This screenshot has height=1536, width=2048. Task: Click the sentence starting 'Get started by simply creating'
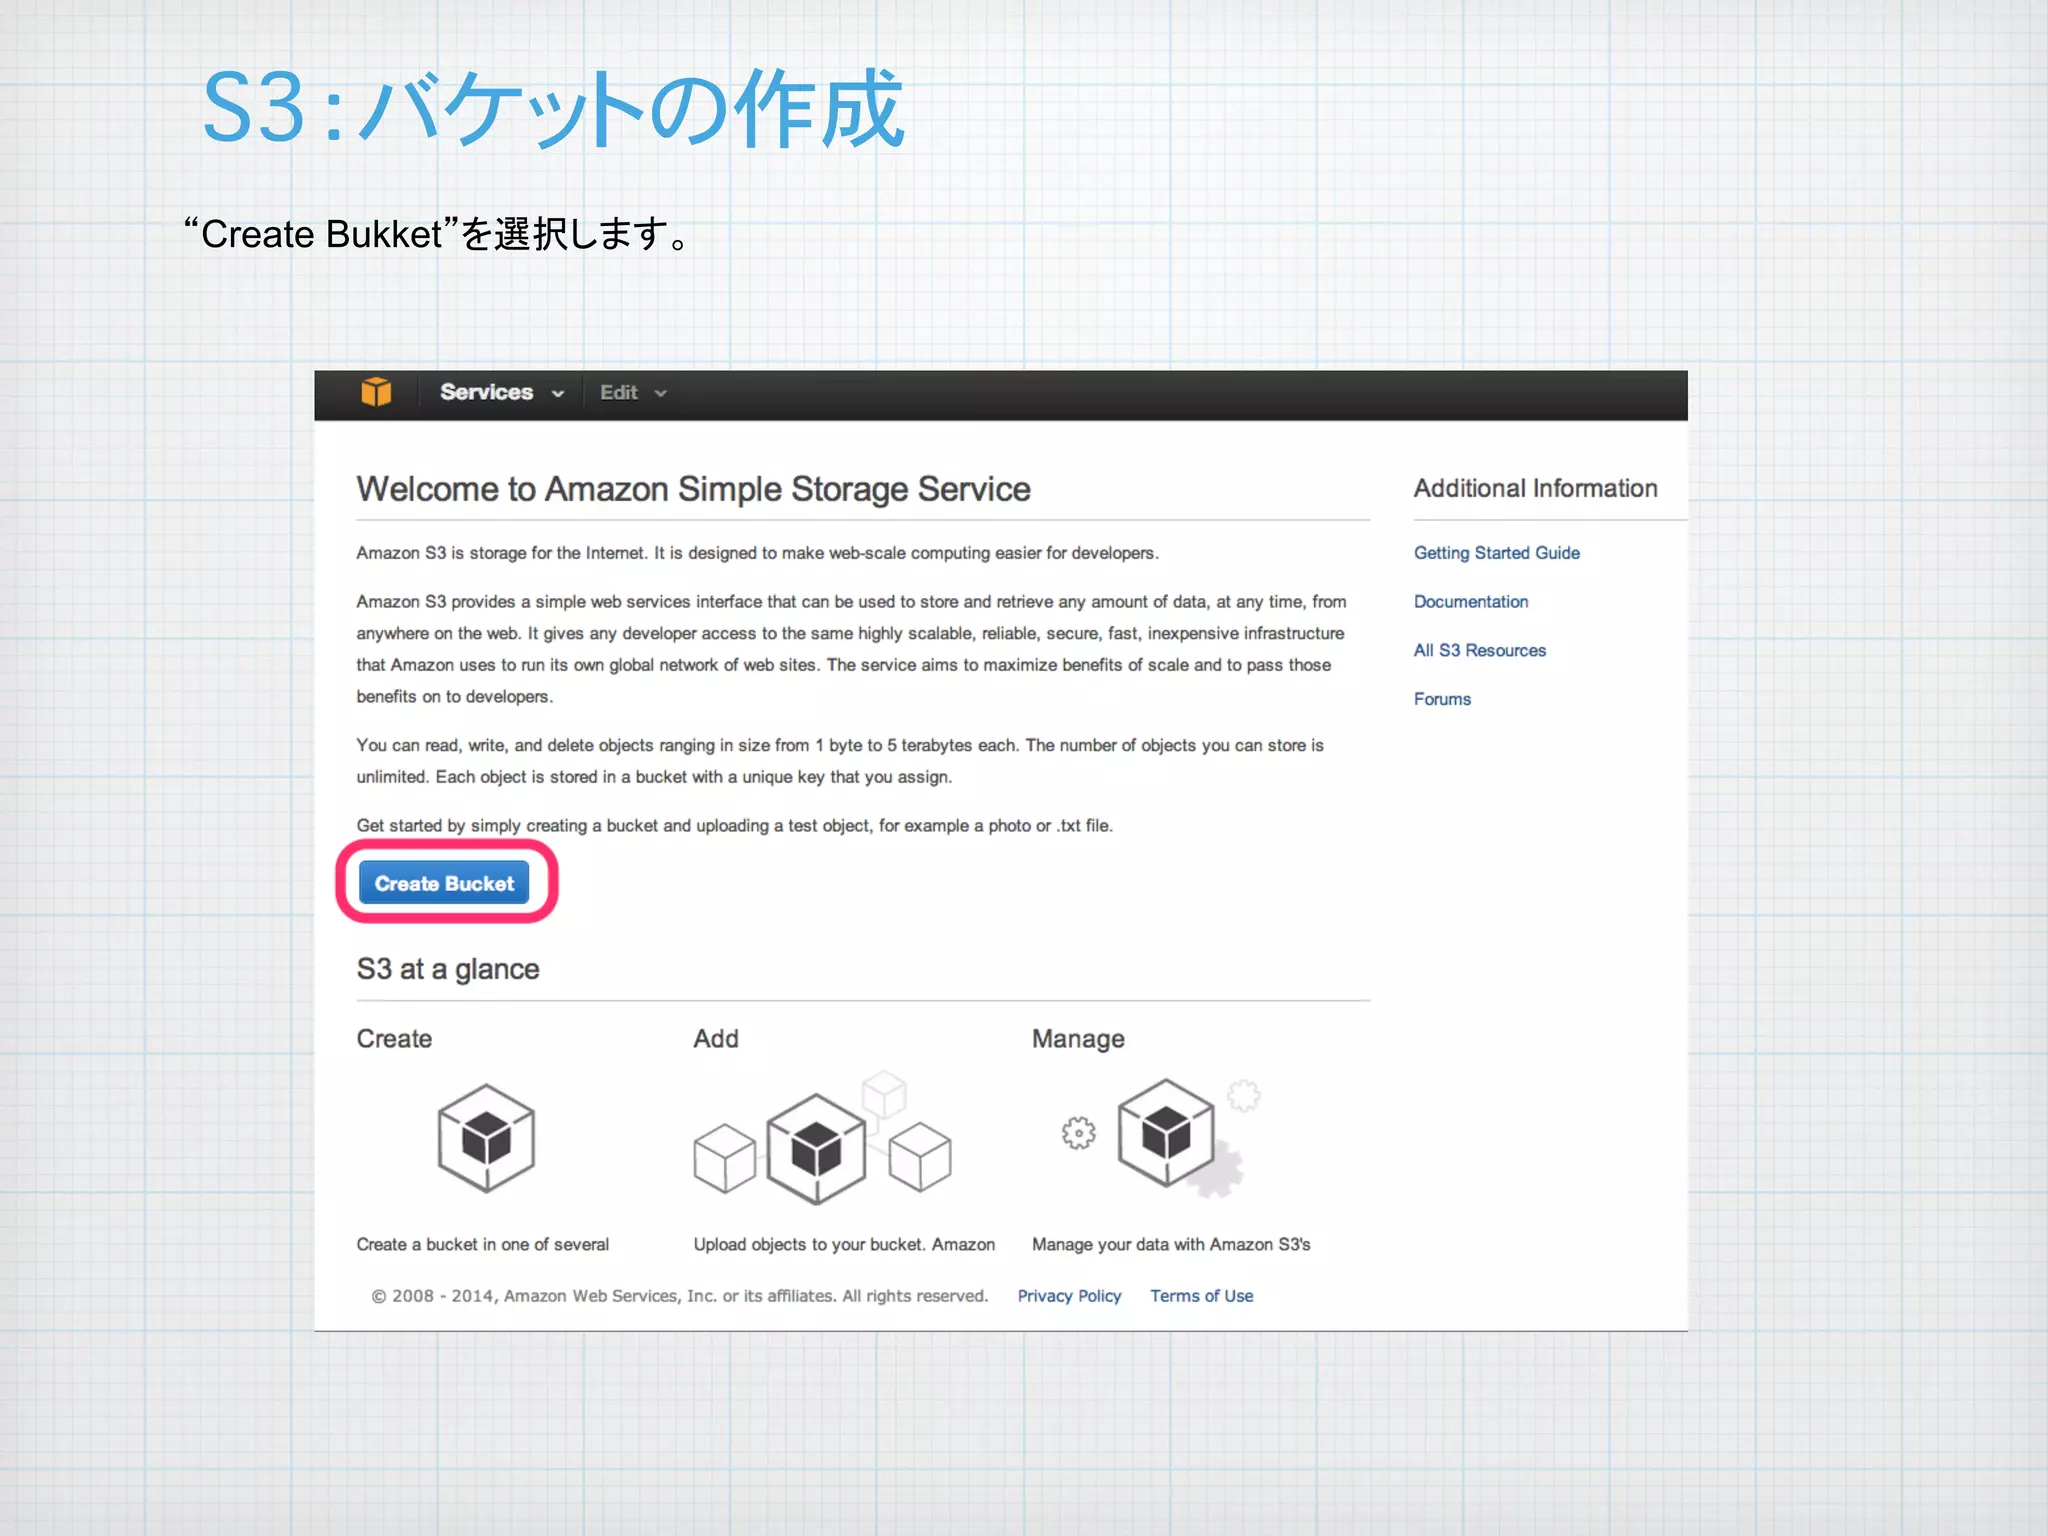[x=734, y=826]
